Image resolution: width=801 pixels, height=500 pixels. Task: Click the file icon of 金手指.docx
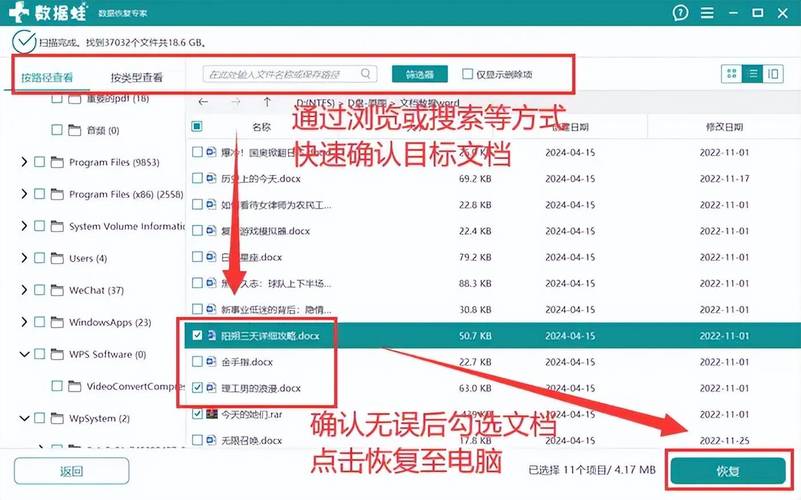pos(211,362)
